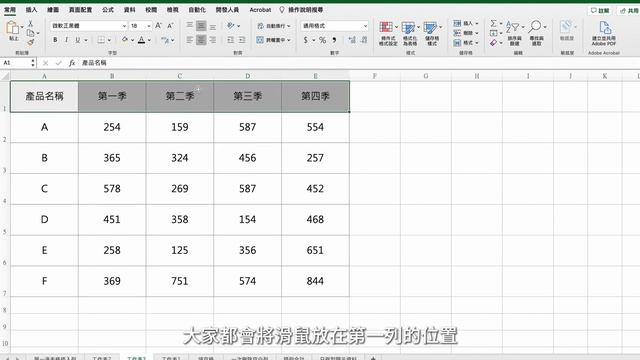
Task: Toggle bold formatting
Action: [x=55, y=40]
